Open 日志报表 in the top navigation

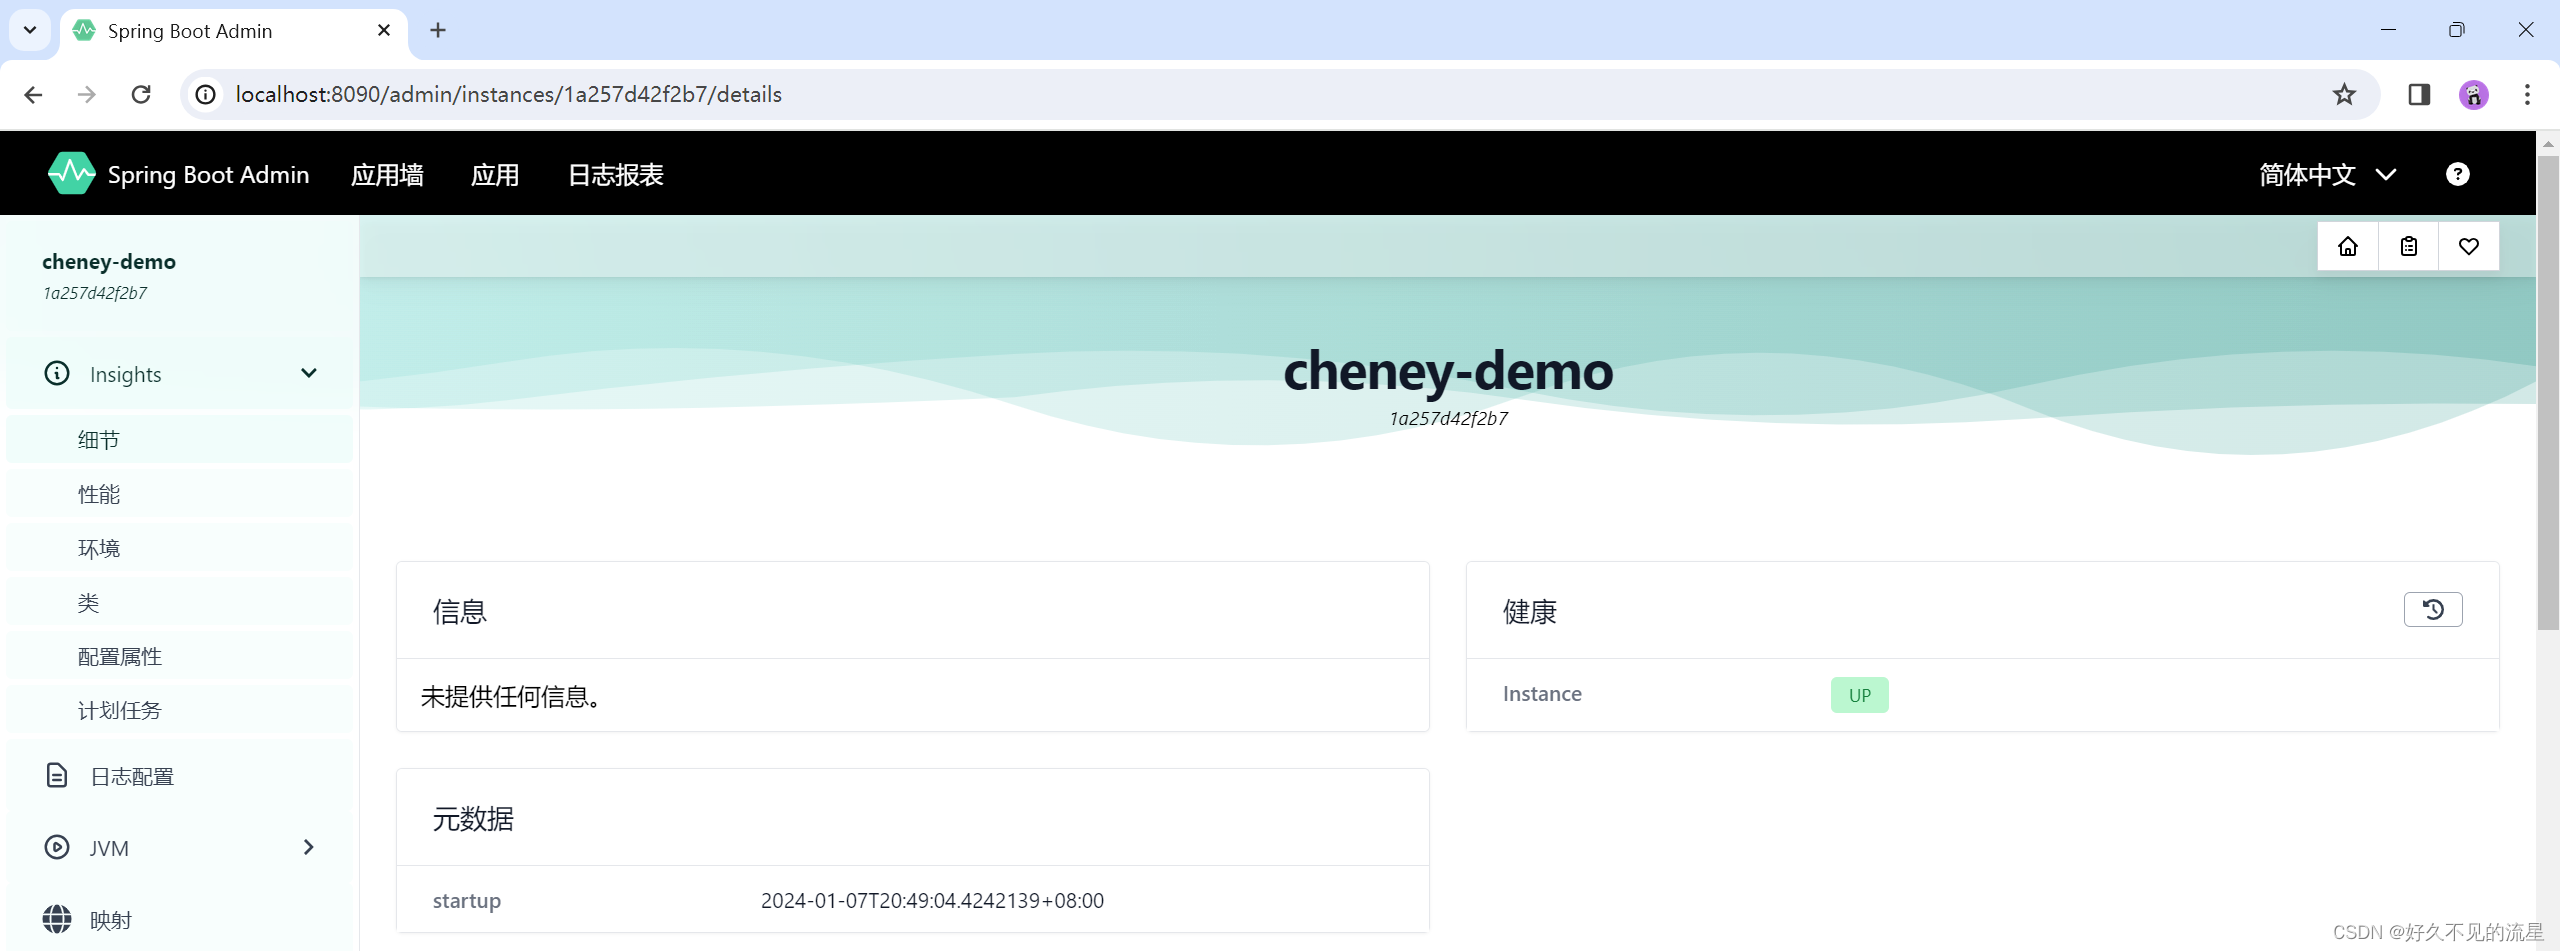615,175
